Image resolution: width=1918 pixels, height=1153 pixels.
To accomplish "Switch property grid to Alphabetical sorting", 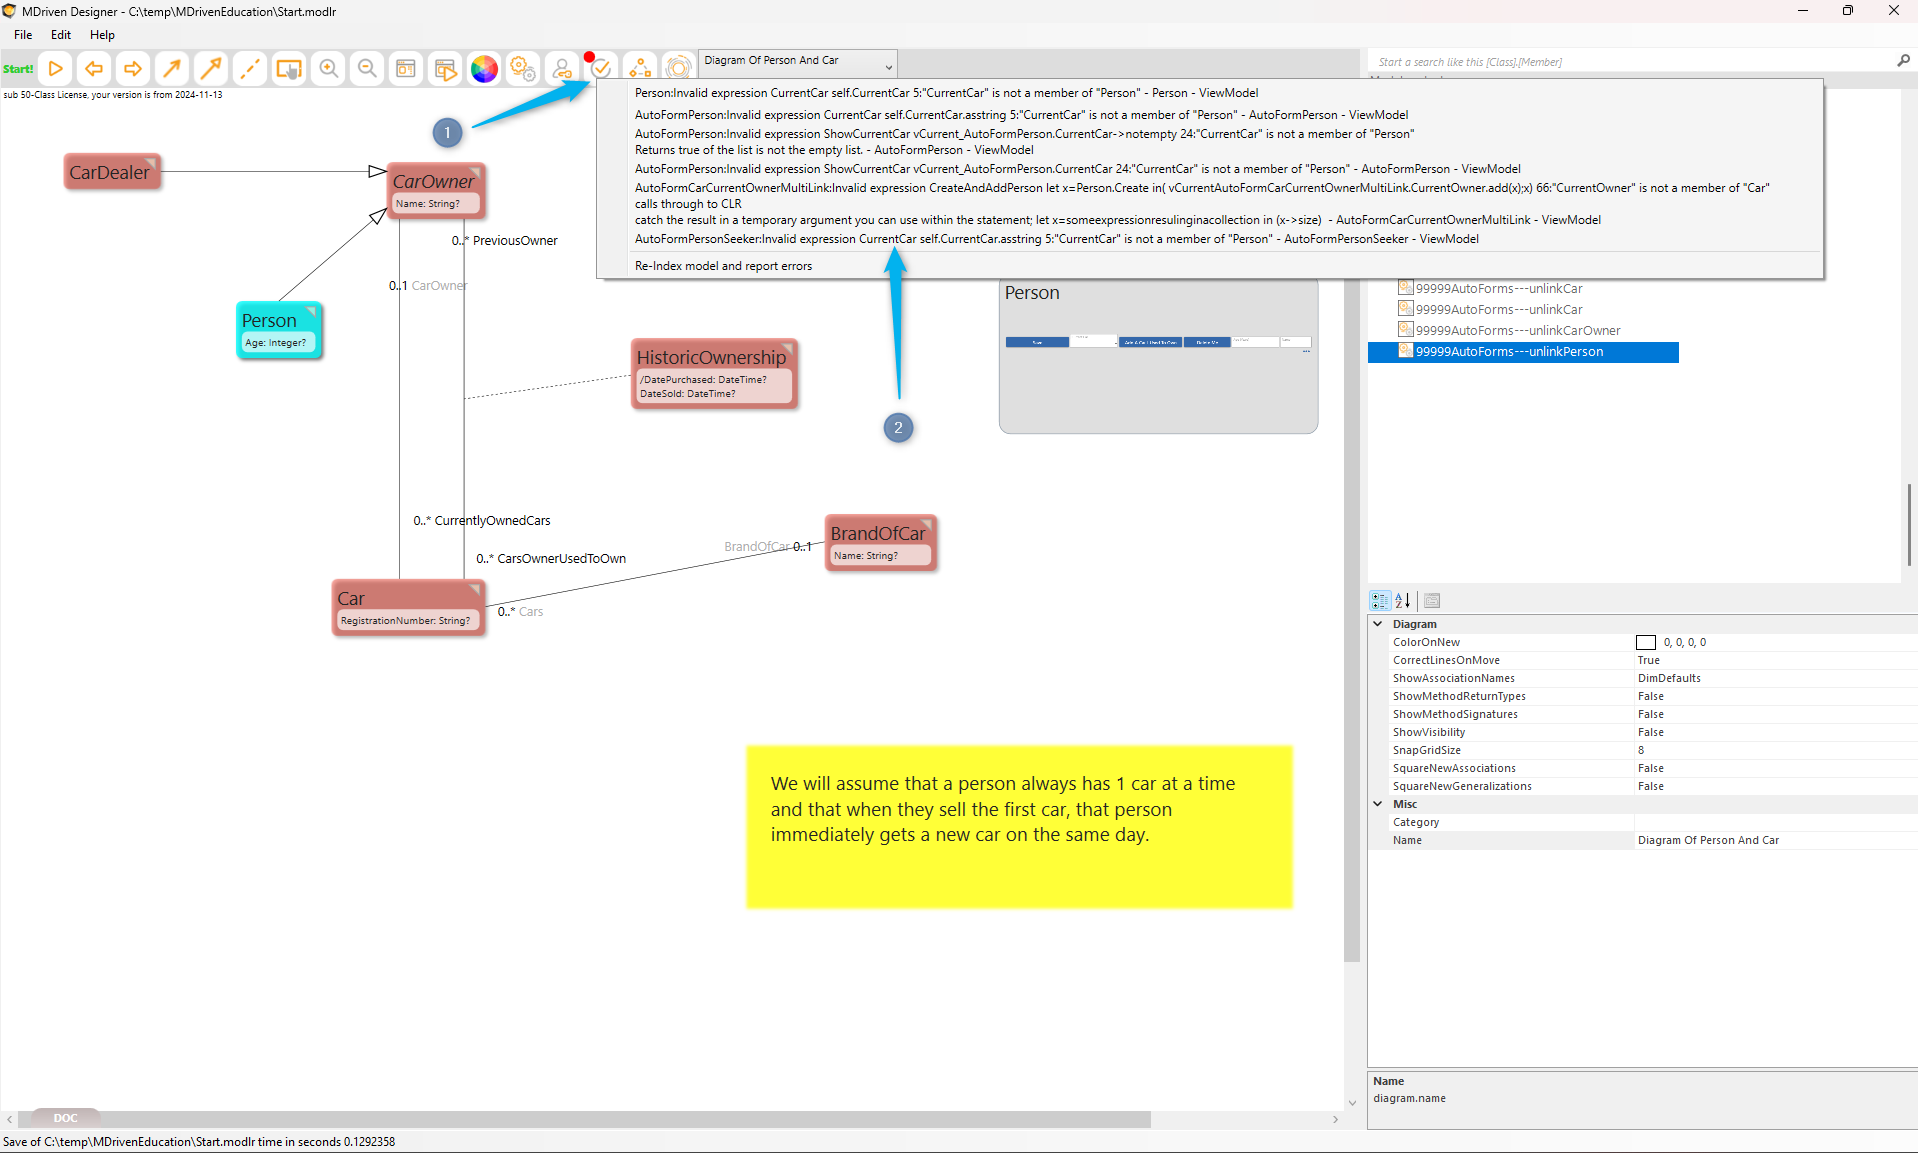I will 1403,601.
